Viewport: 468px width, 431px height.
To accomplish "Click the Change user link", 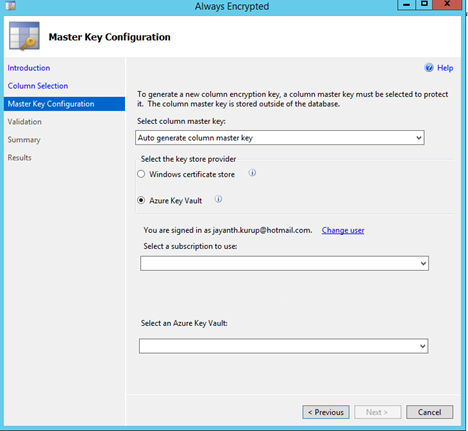I will point(343,230).
